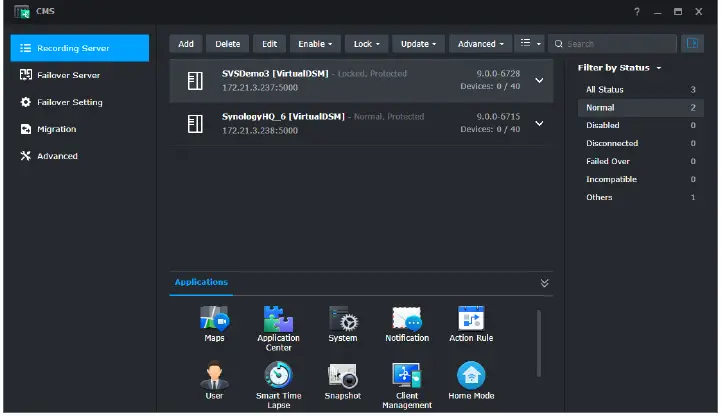Open the Advanced toolbar dropdown
This screenshot has width=722, height=416.
[480, 44]
